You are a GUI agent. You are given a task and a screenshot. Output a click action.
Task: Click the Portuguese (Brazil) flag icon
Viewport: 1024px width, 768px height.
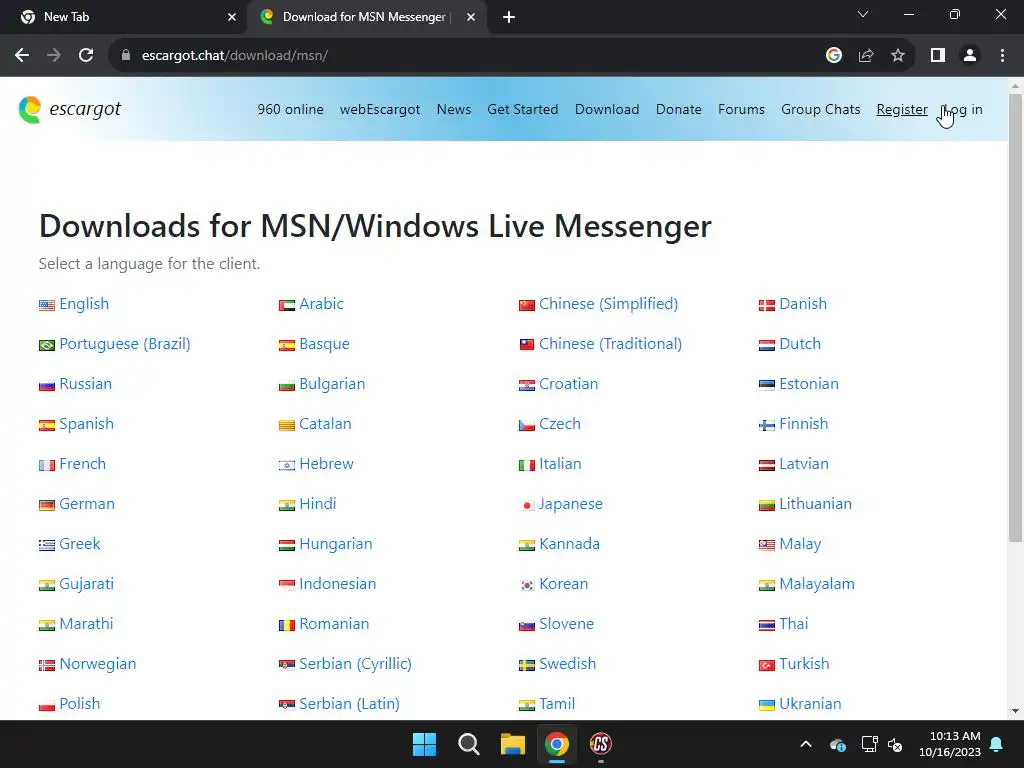46,345
